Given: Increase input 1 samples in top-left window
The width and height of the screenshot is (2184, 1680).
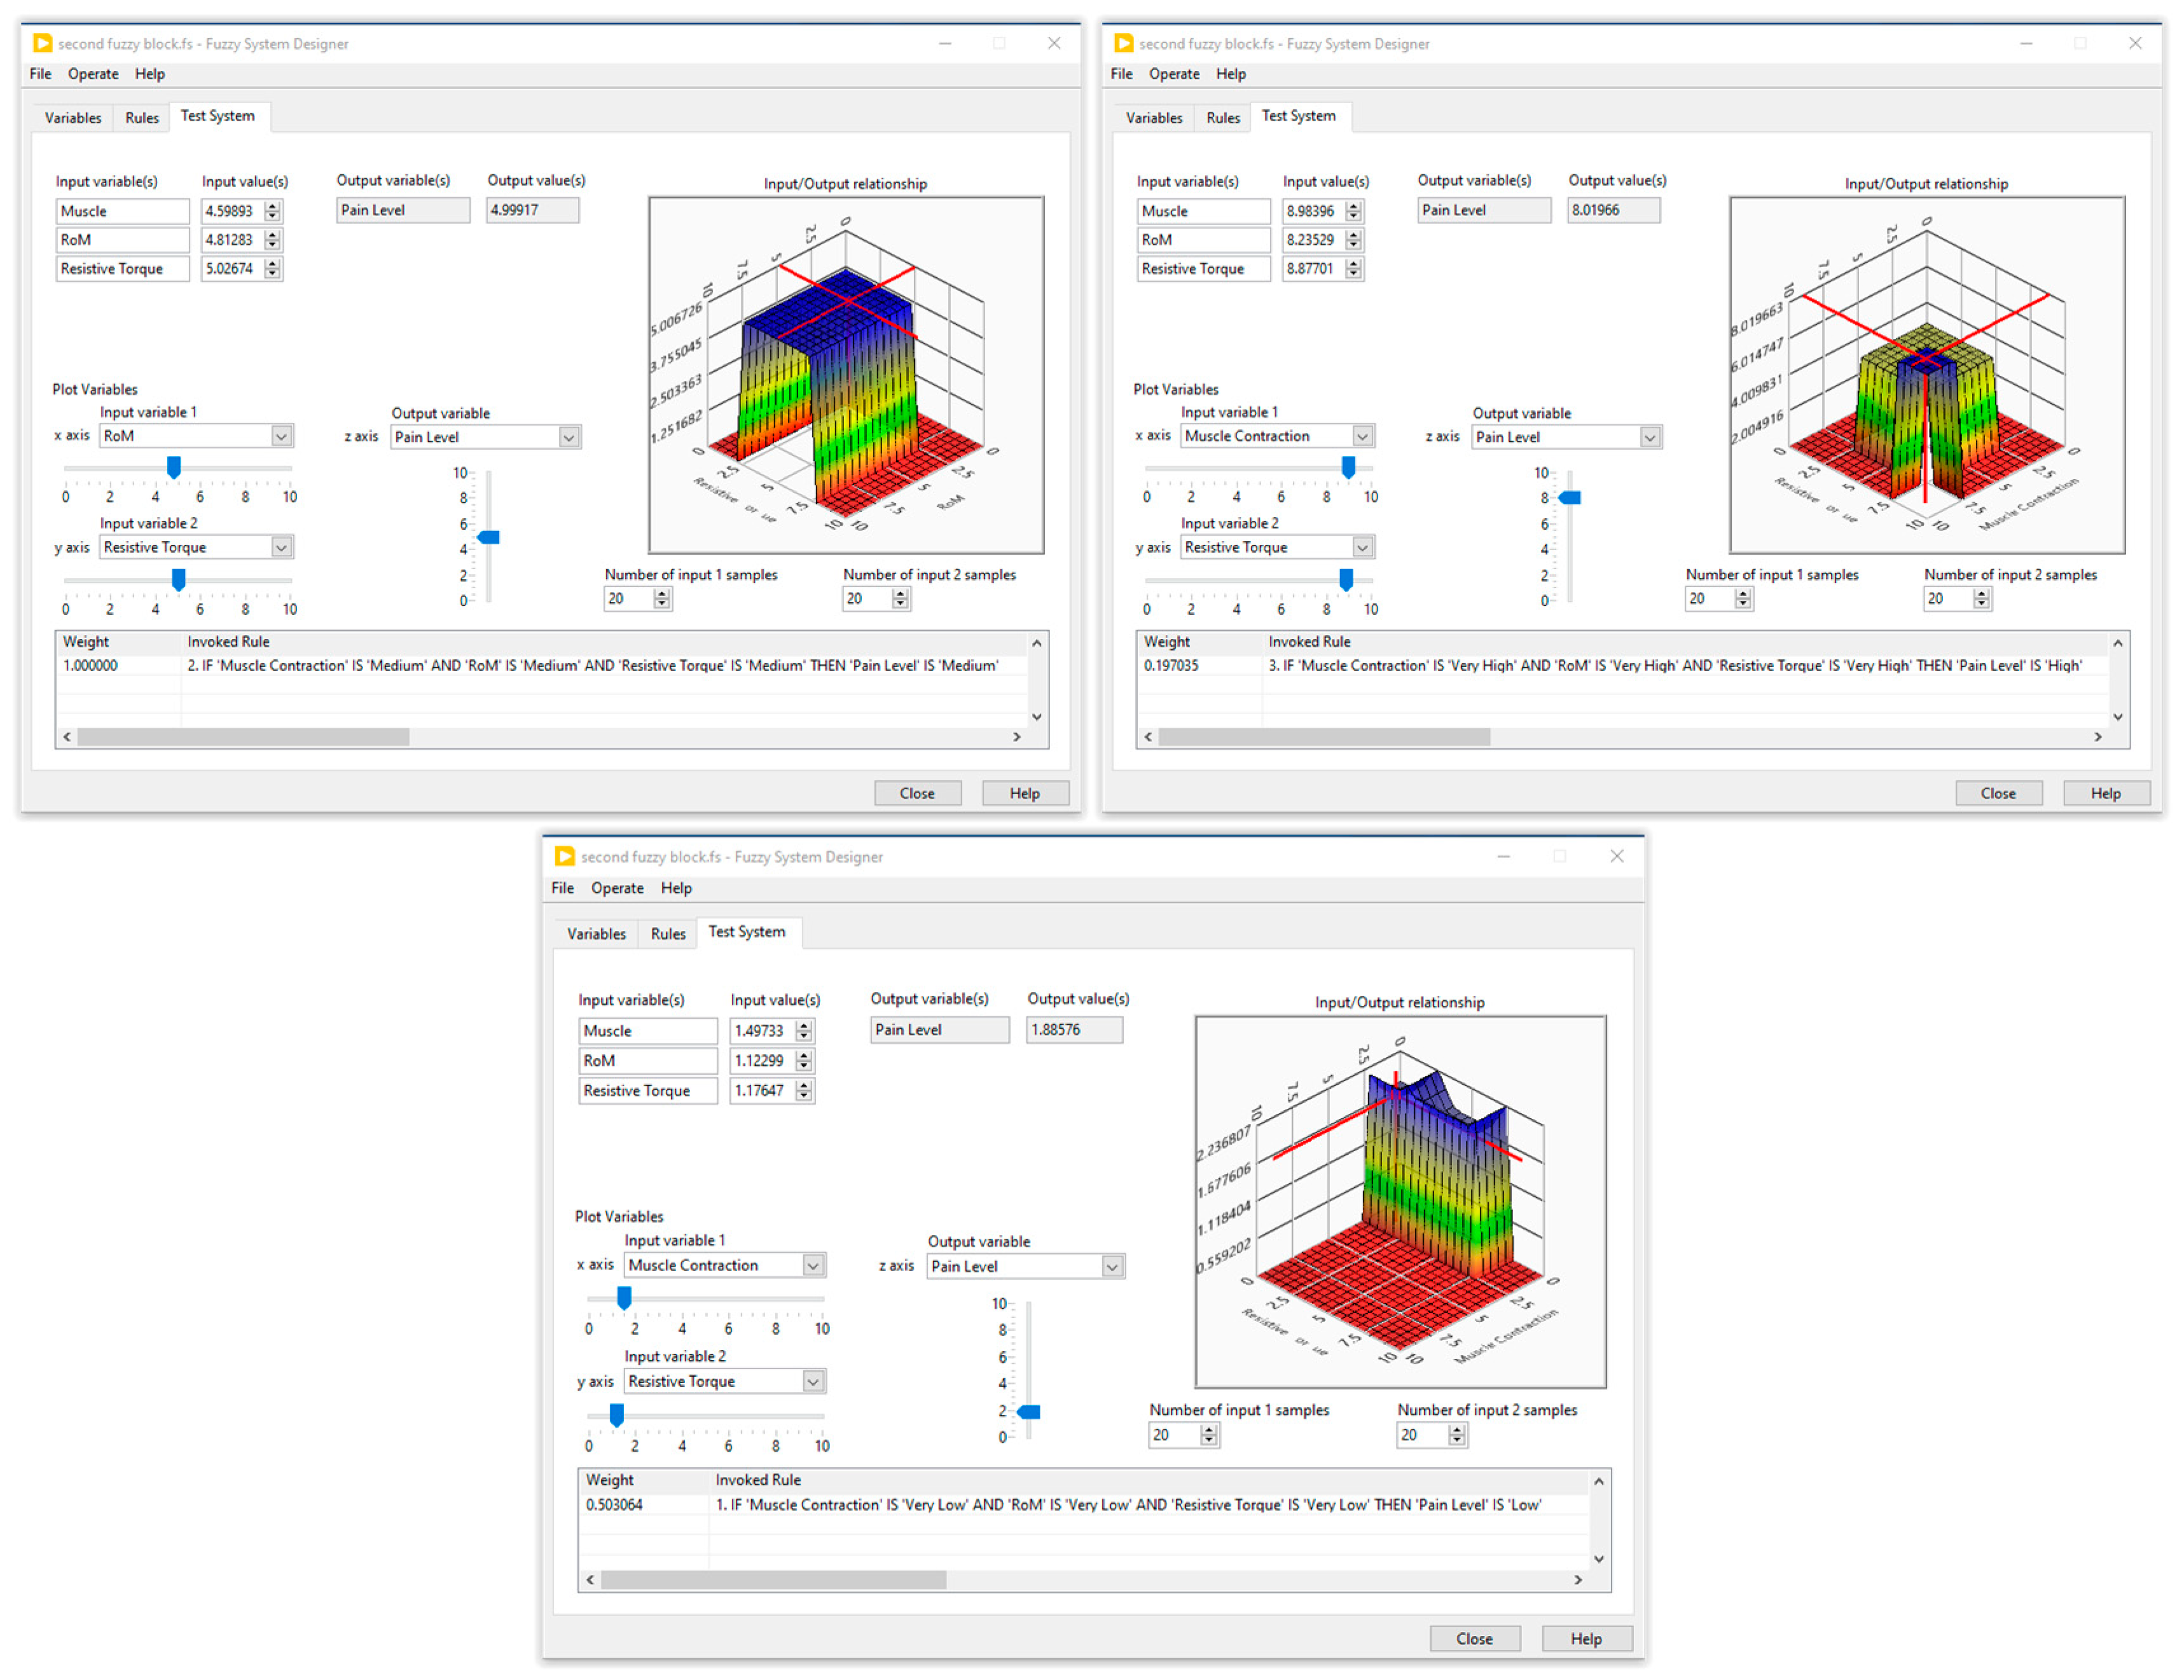Looking at the screenshot, I should (662, 594).
